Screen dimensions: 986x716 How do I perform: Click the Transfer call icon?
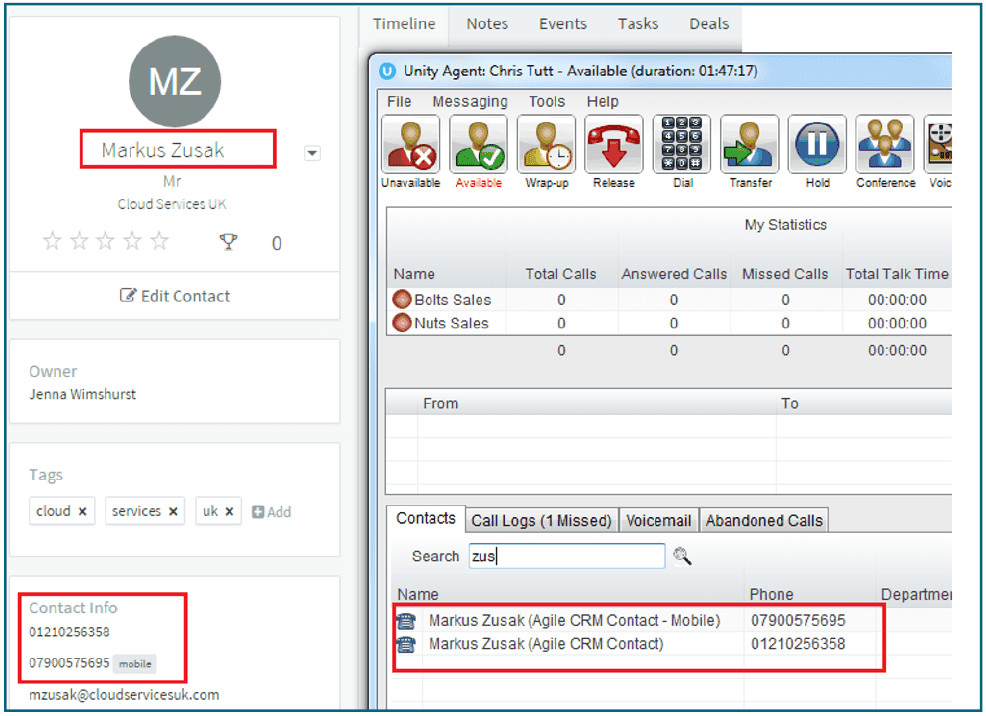(x=750, y=145)
